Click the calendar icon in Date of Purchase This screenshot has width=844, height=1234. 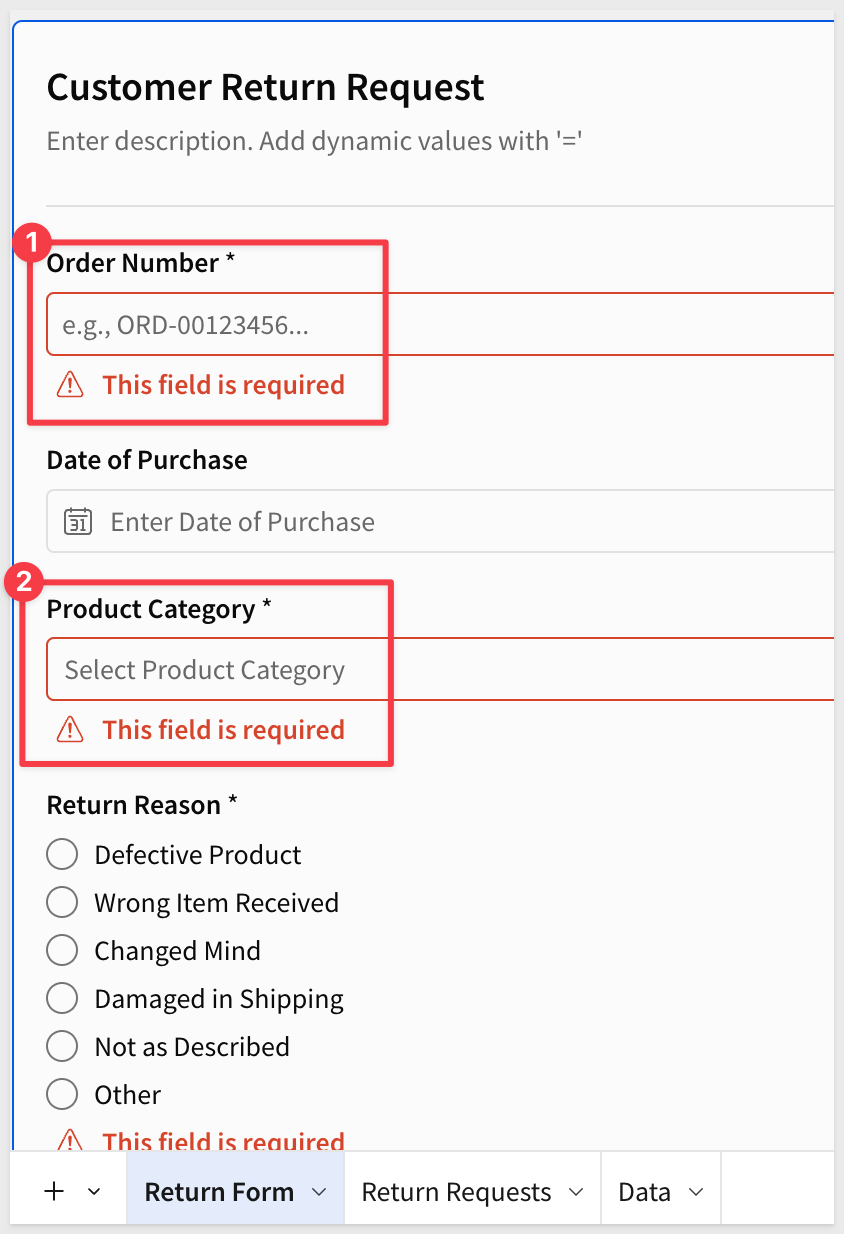coord(78,521)
